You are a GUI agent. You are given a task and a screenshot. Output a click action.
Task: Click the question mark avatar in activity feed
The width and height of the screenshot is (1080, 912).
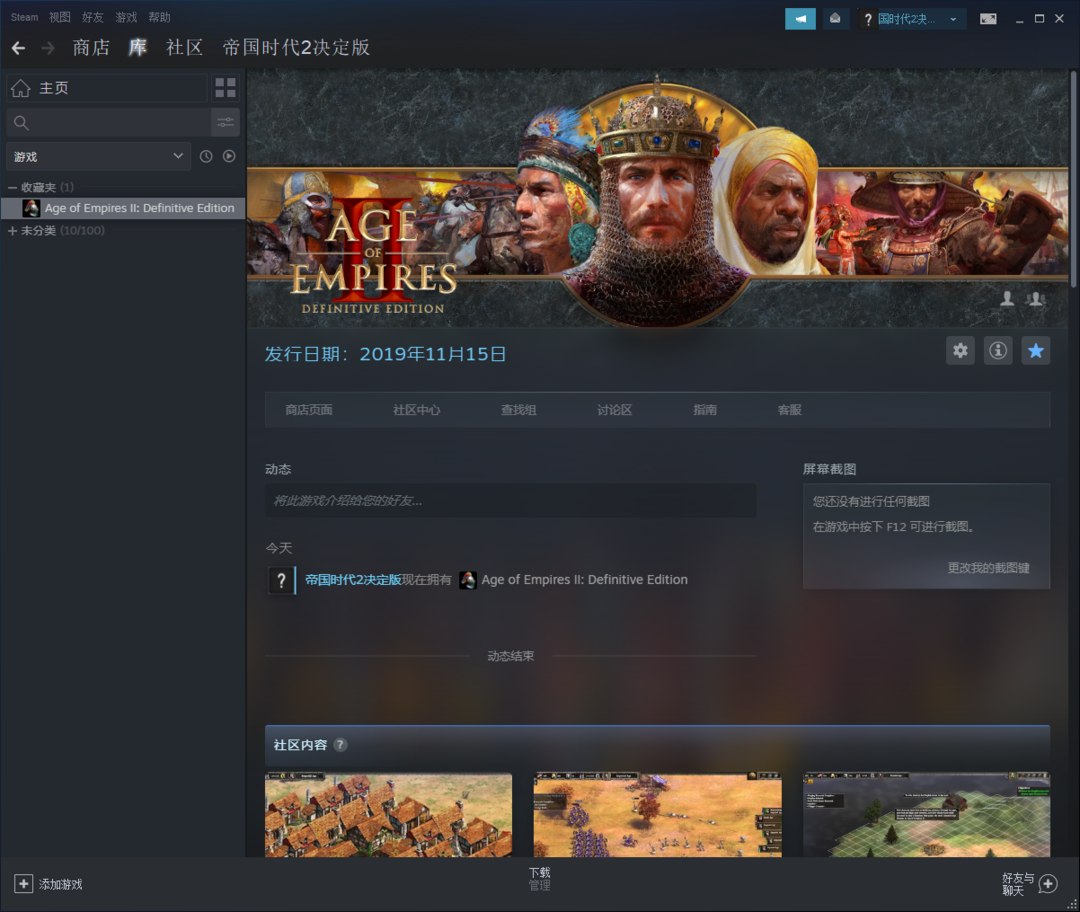(281, 580)
